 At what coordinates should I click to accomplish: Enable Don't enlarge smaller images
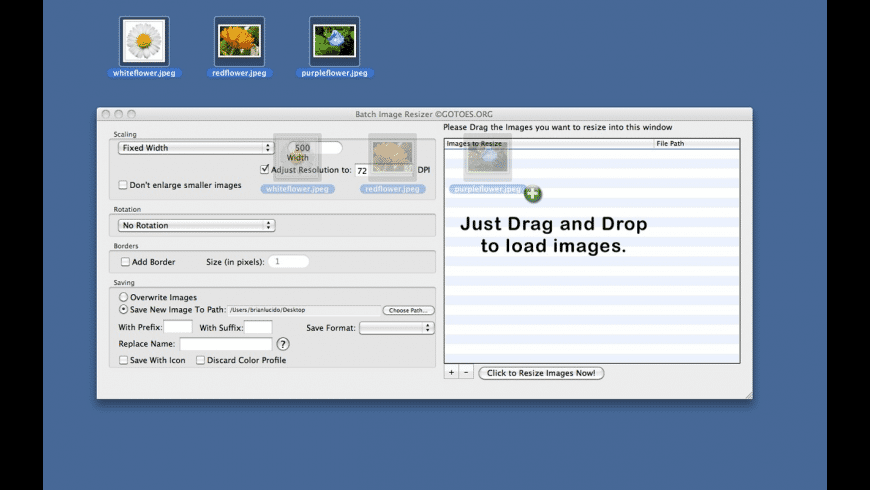click(x=123, y=185)
